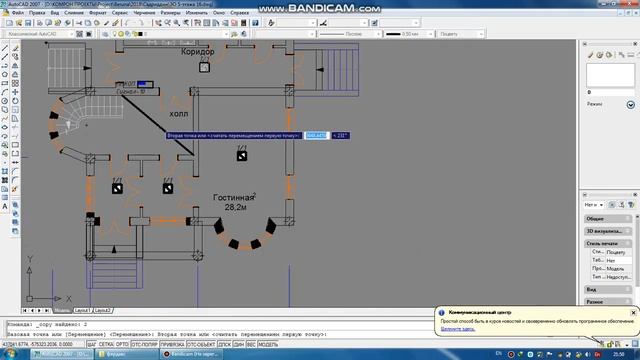Select the Erase modify tool
This screenshot has width=640, height=360.
(x=15, y=48)
